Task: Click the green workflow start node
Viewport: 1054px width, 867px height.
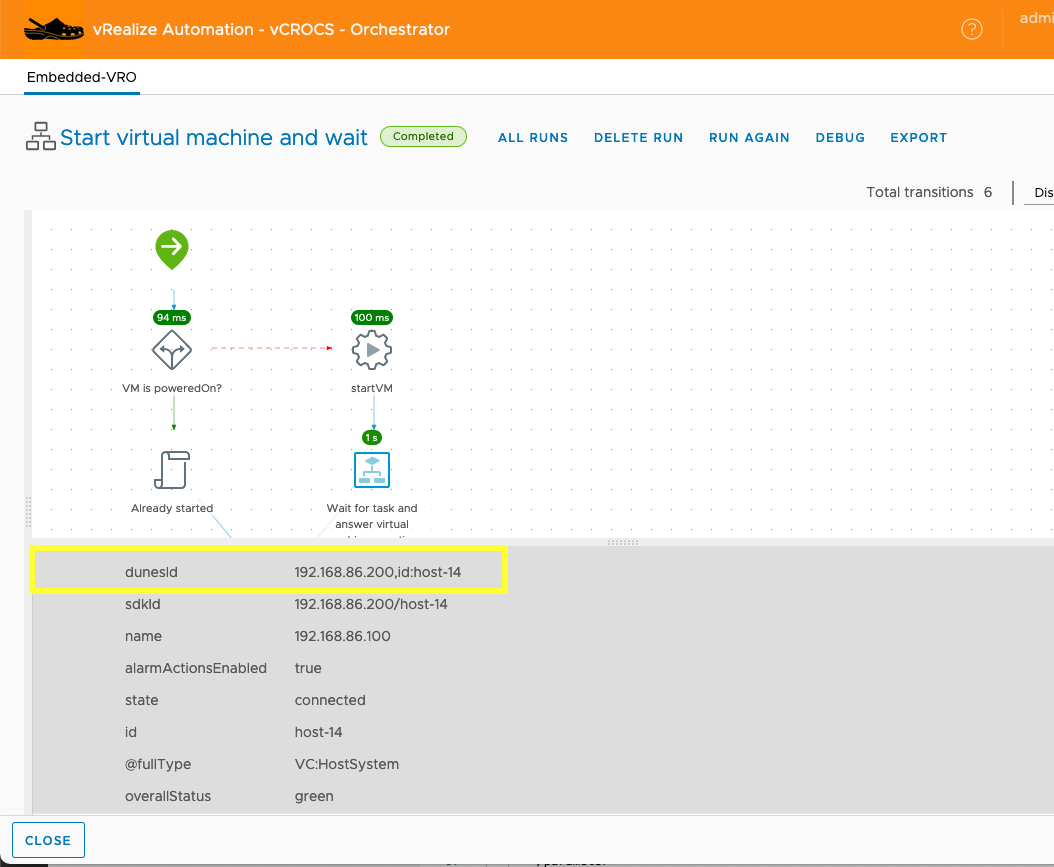Action: pos(172,248)
